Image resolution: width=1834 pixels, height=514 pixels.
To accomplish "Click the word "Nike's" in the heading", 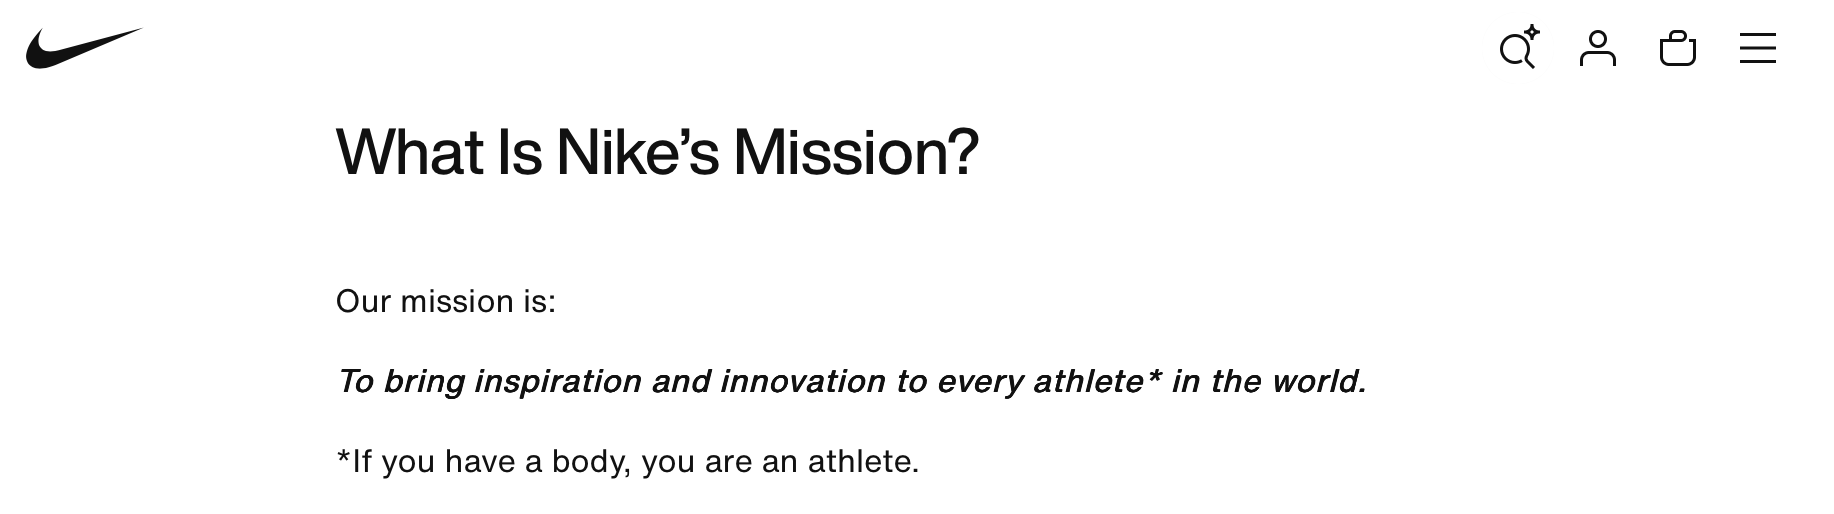I will click(637, 153).
